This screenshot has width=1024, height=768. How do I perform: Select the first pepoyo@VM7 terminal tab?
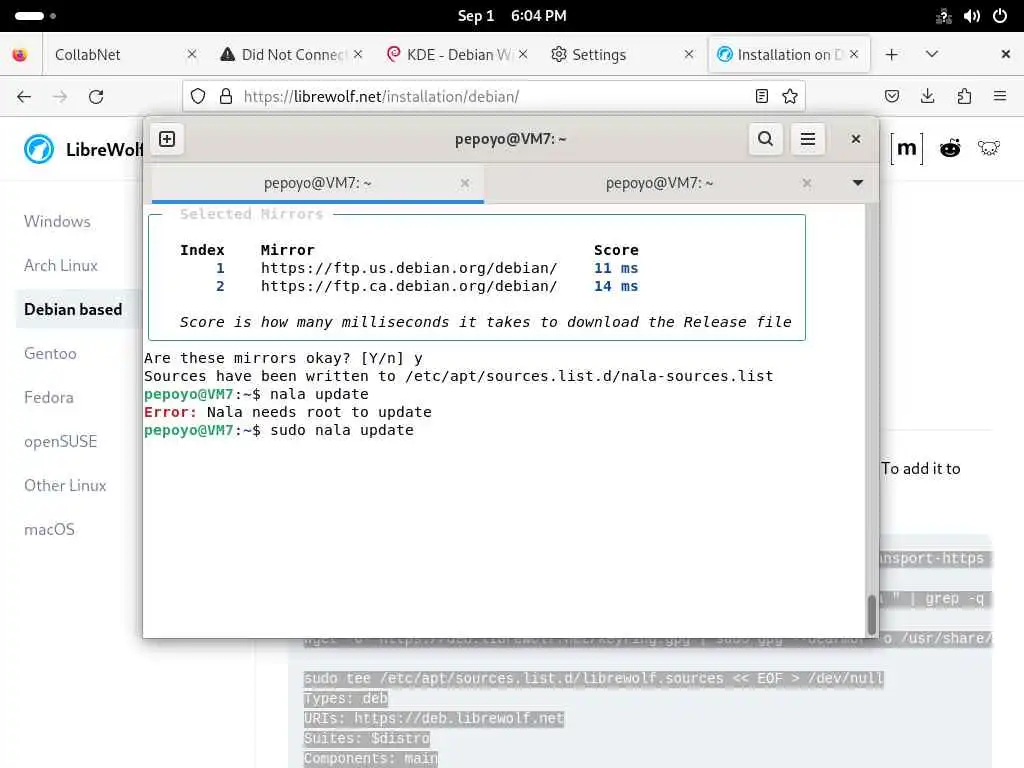[317, 184]
